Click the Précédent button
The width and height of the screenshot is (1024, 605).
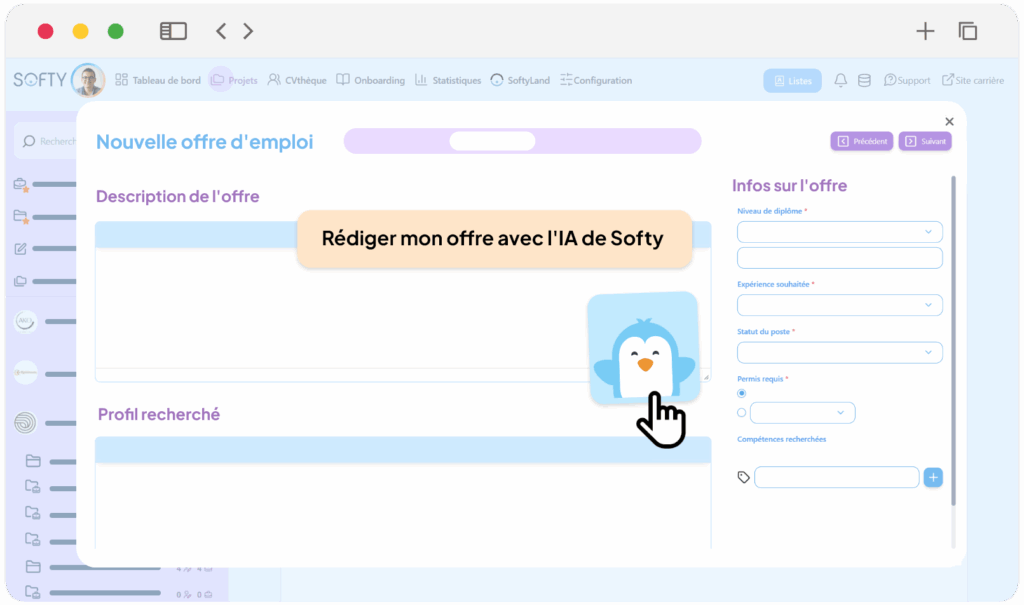861,141
